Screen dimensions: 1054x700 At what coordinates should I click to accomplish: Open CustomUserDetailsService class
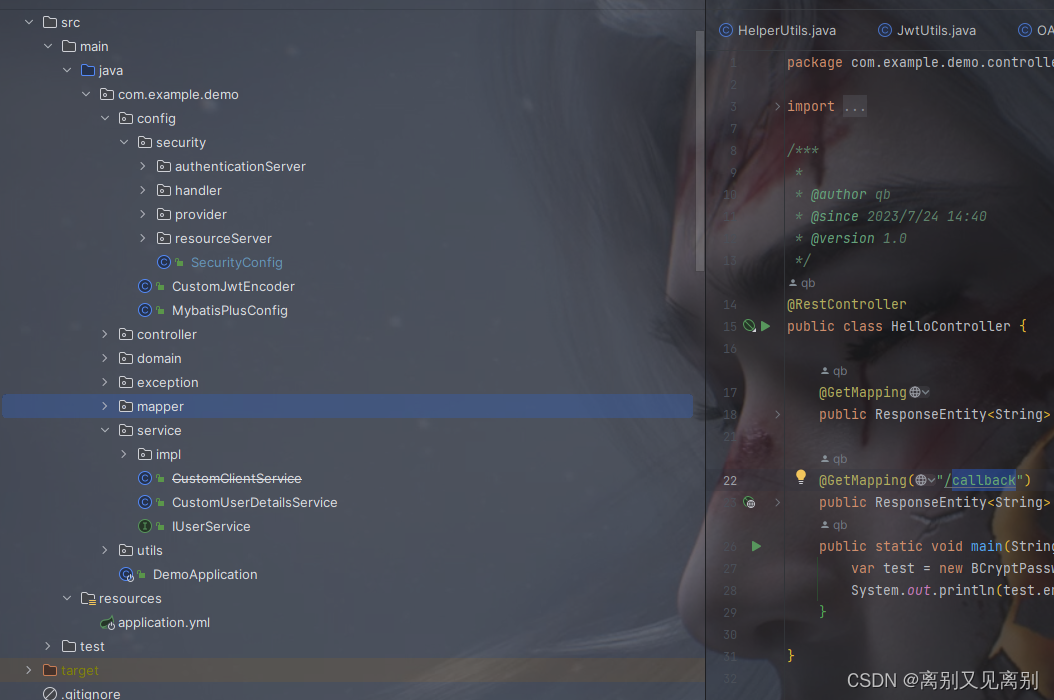255,502
